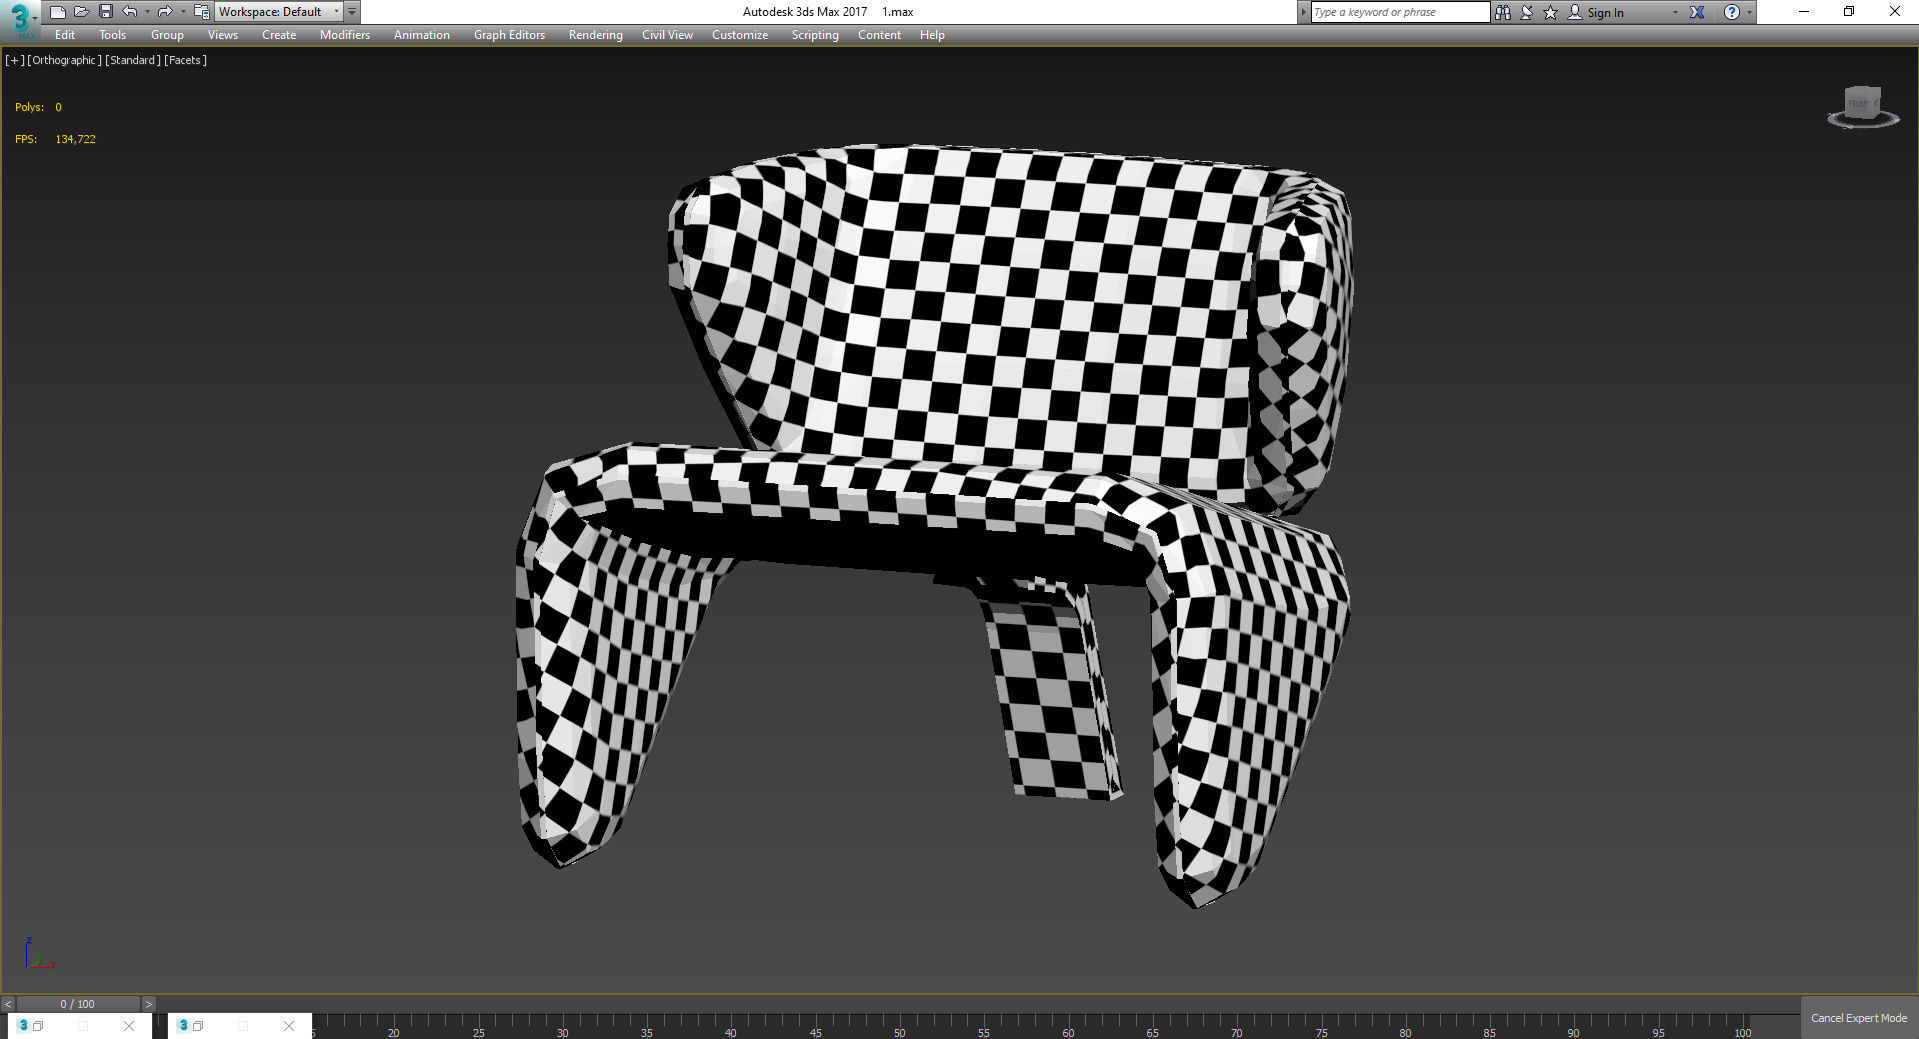The height and width of the screenshot is (1039, 1919).
Task: Click the FPS: 134,722 statistic text
Action: (55, 139)
